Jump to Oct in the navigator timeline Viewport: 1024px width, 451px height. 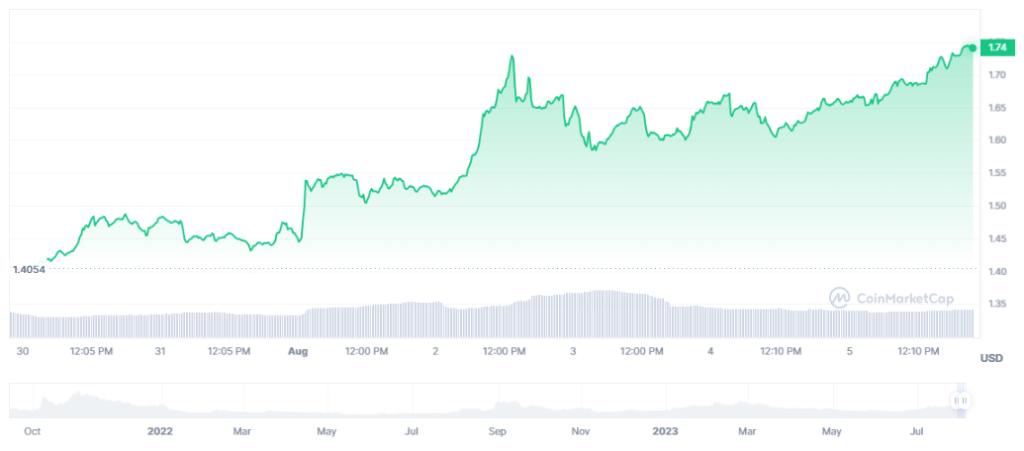tap(32, 432)
